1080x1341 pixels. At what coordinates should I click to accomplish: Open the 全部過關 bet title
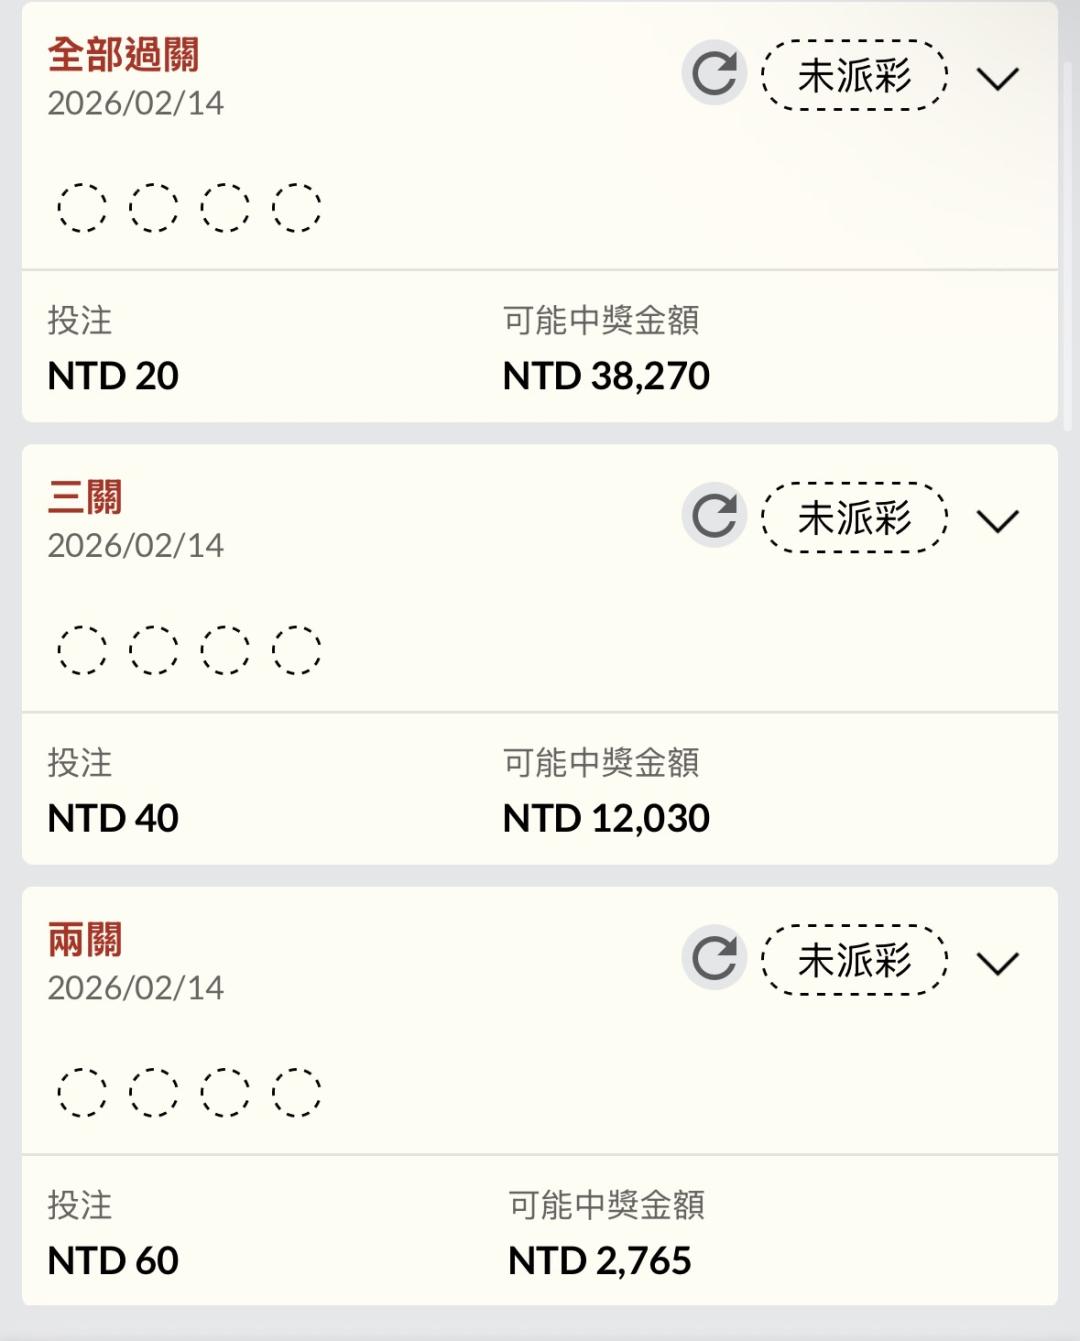(x=123, y=55)
